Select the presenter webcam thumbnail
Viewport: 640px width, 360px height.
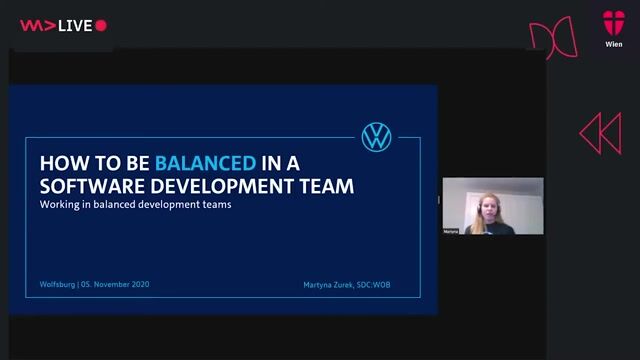[493, 206]
